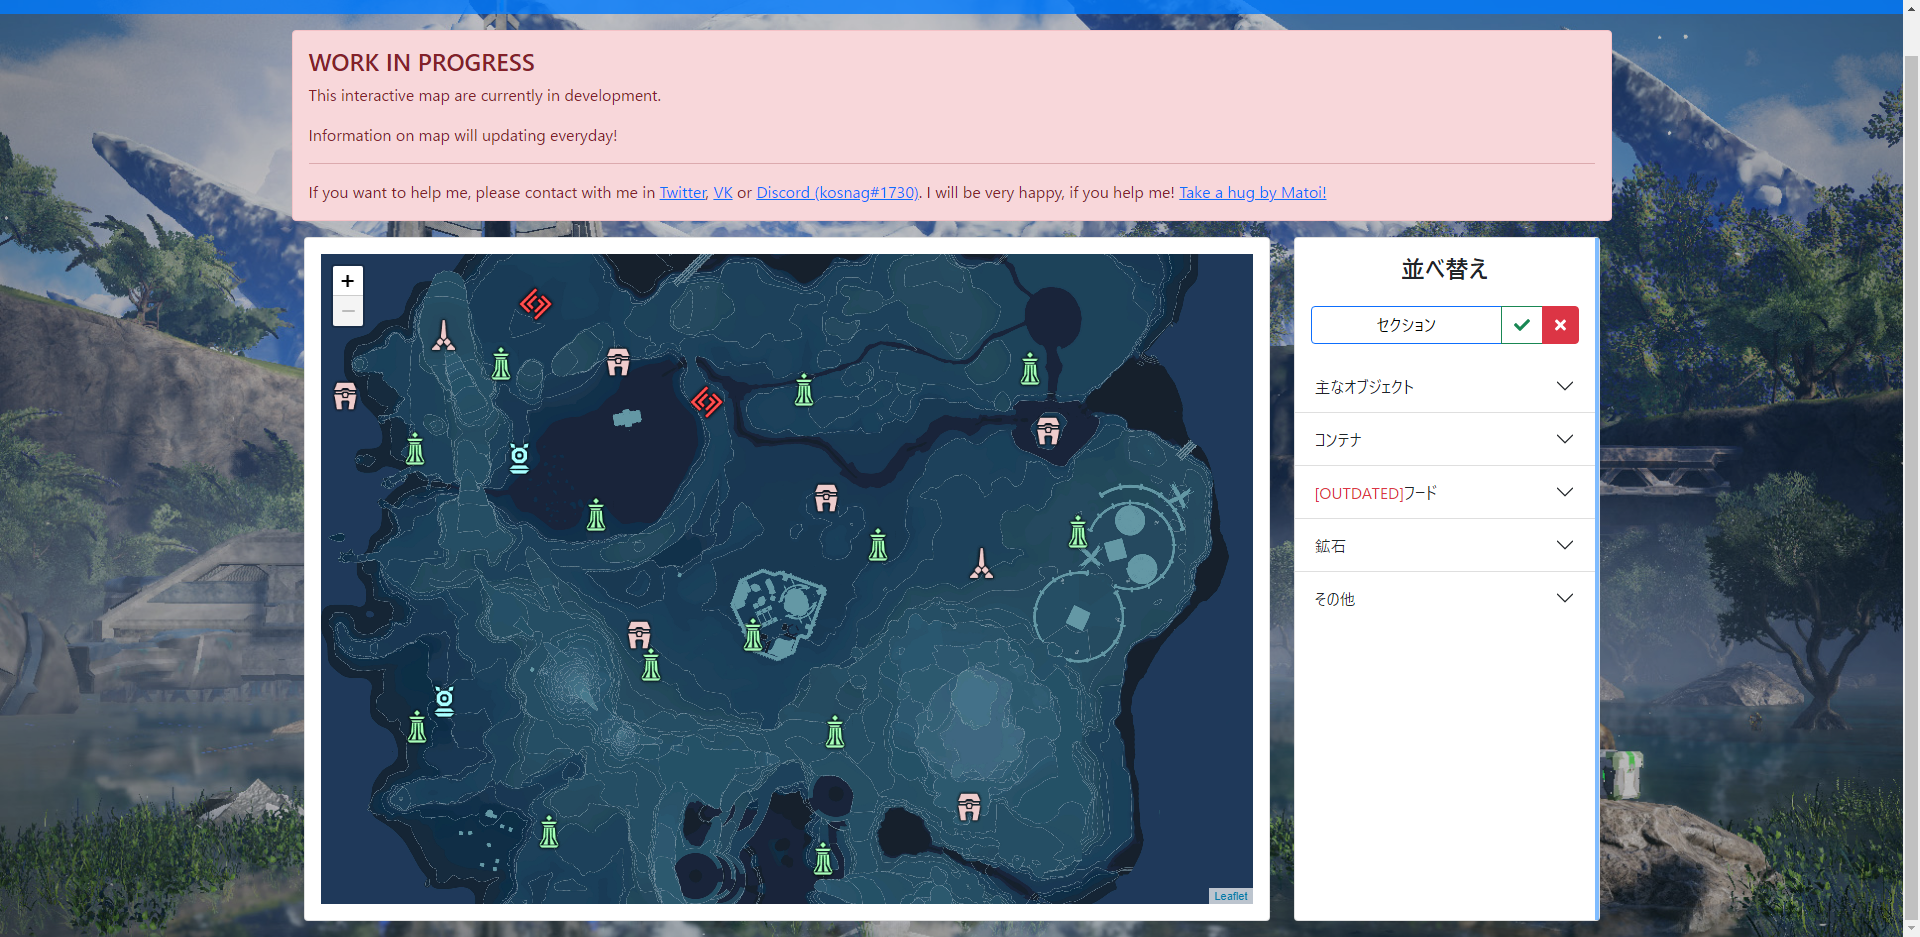1920x937 pixels.
Task: Click the pink gate marker above the dark lake
Action: coord(618,362)
